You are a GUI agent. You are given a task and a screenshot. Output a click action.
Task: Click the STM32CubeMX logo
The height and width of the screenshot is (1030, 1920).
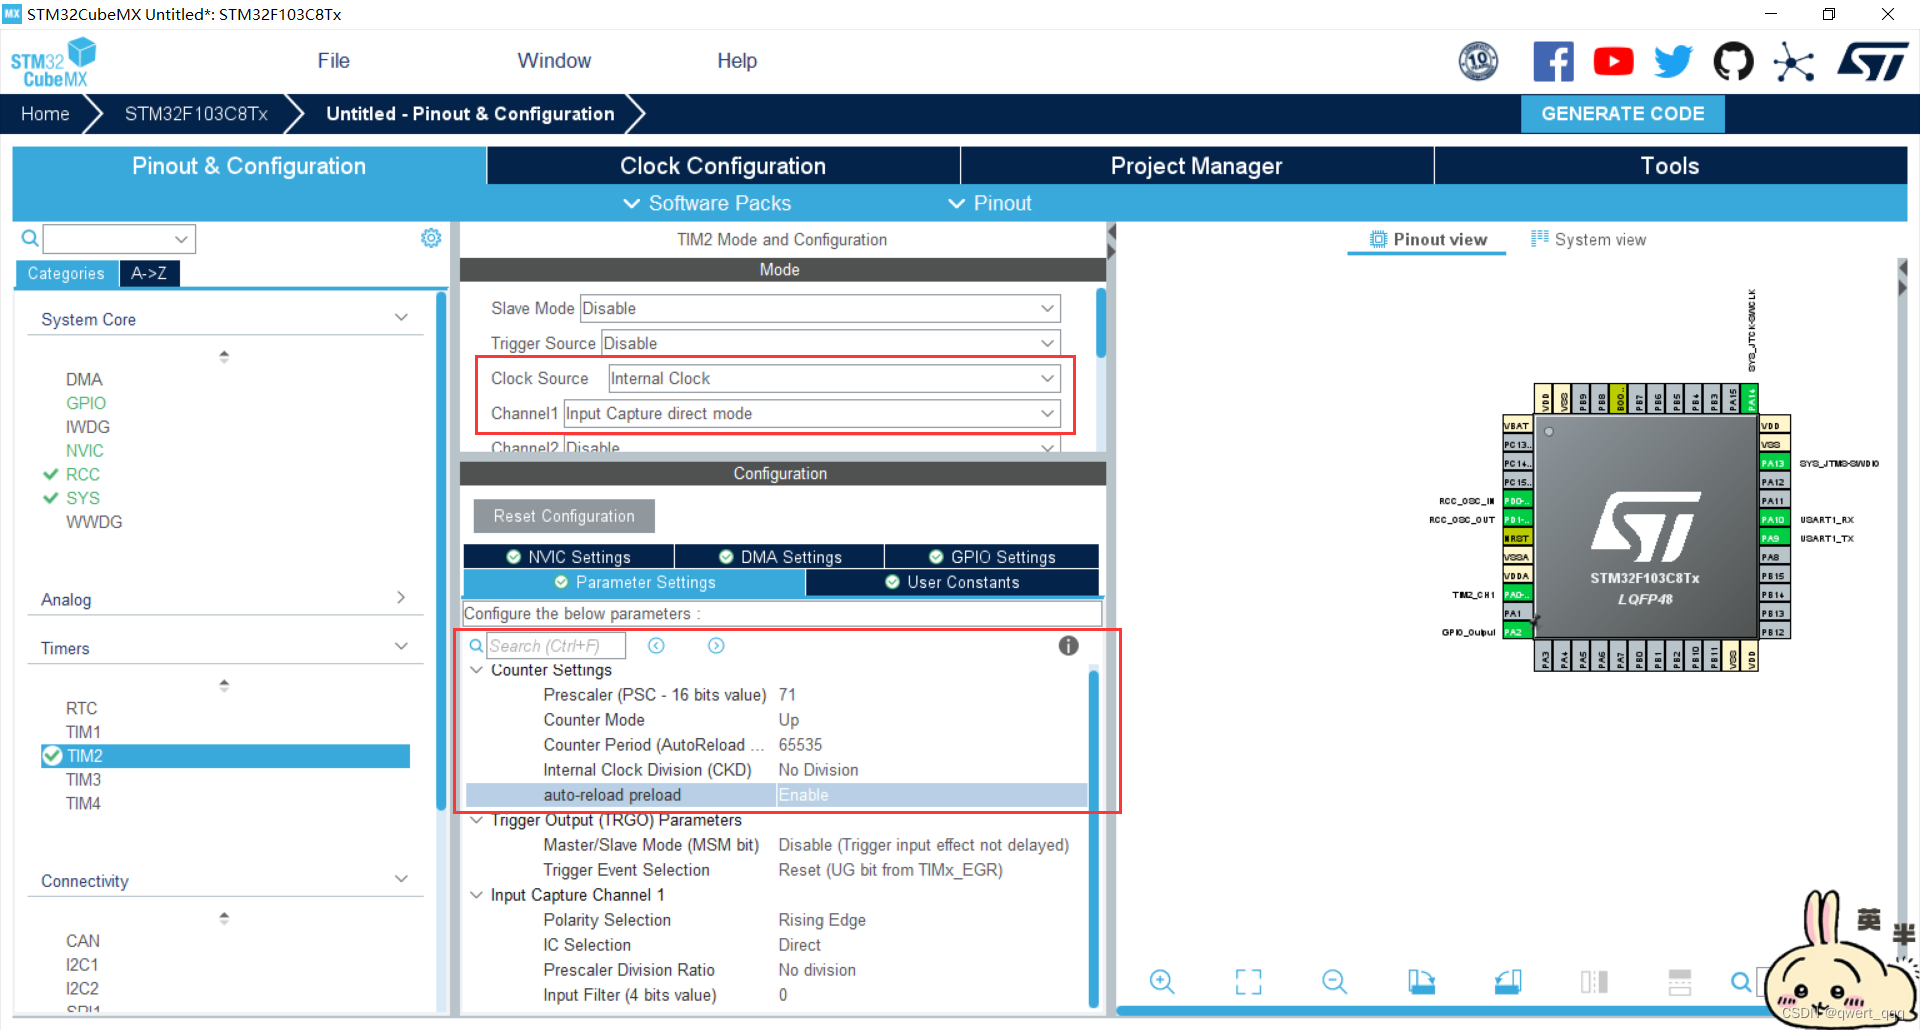[x=53, y=62]
